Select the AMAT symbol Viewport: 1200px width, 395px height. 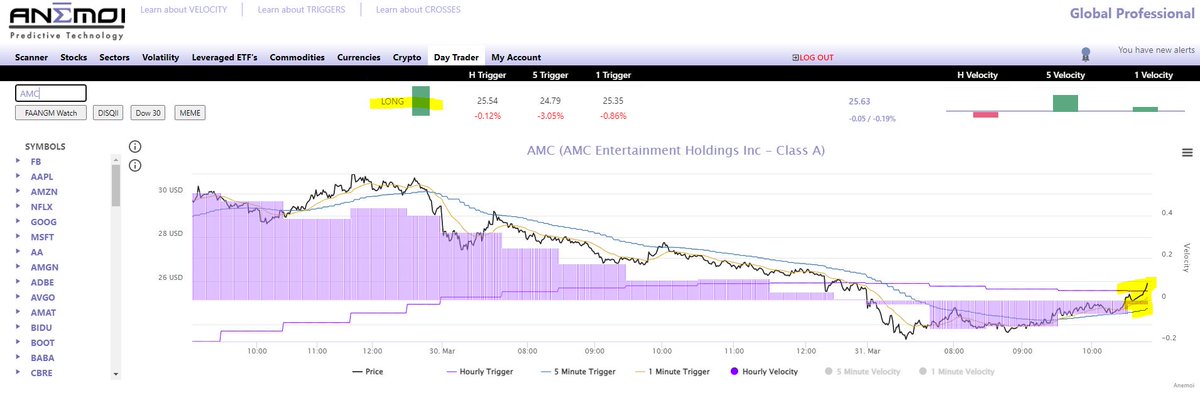click(x=43, y=313)
